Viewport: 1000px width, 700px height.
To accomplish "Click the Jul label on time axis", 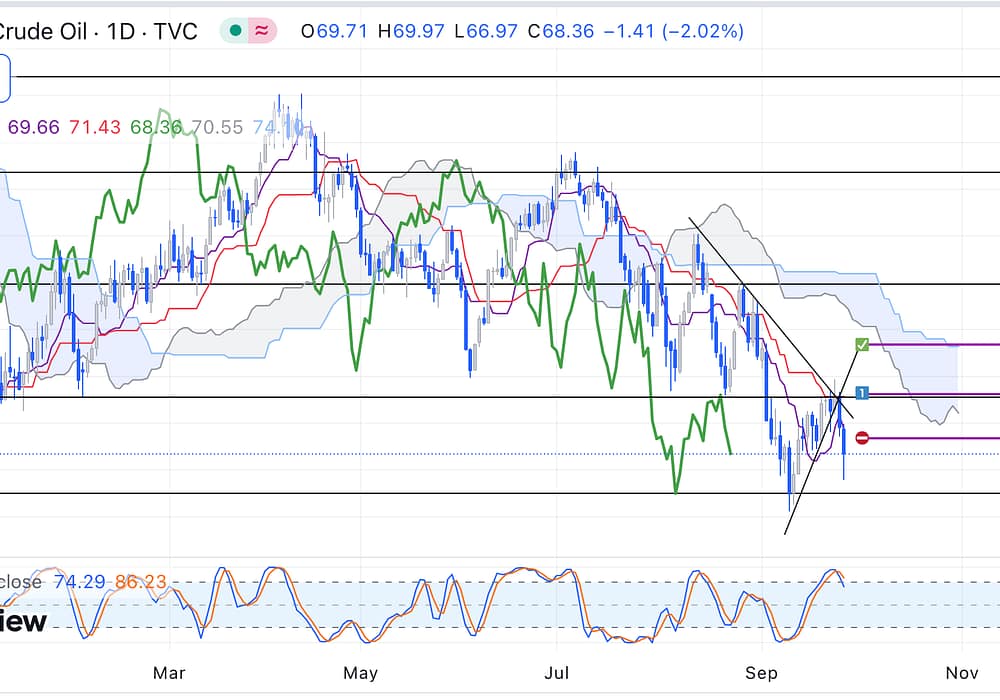I will 556,672.
